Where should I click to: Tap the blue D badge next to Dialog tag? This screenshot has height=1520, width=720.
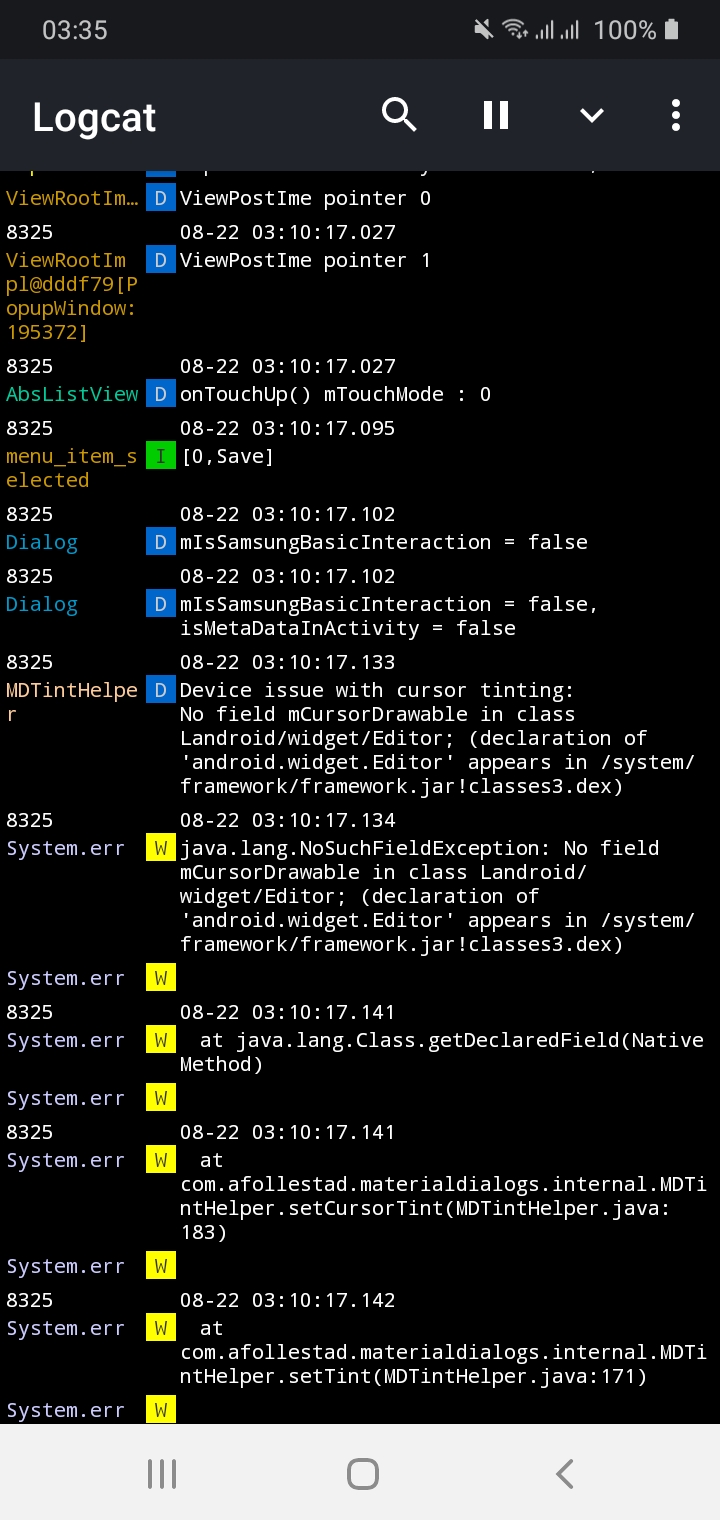pos(161,542)
